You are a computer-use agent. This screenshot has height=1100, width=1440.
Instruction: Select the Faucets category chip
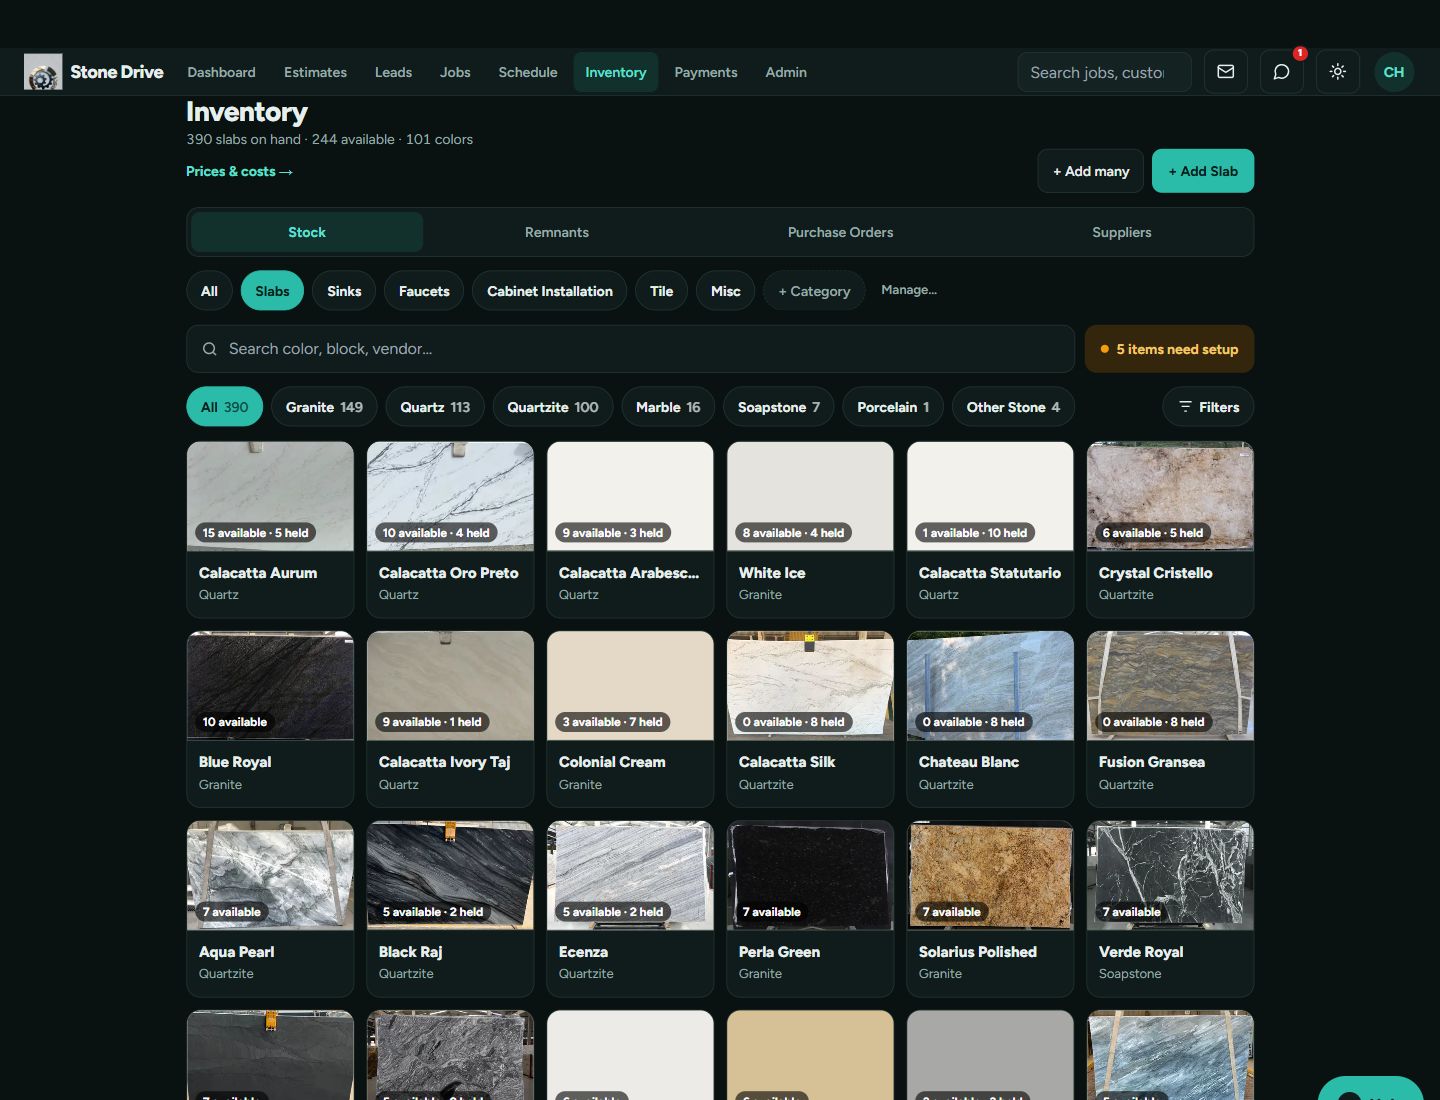point(424,291)
